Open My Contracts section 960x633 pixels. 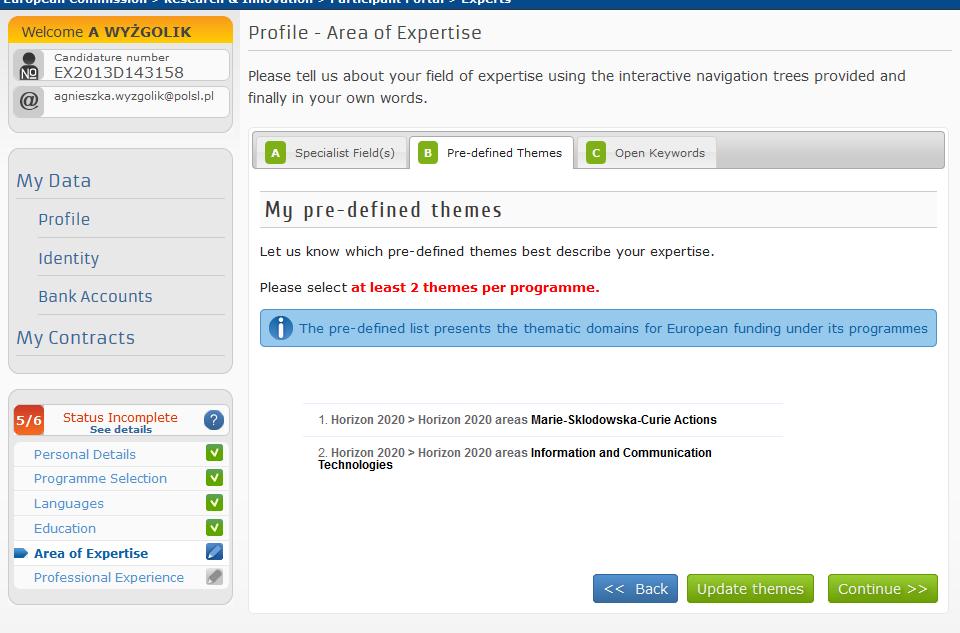(76, 338)
